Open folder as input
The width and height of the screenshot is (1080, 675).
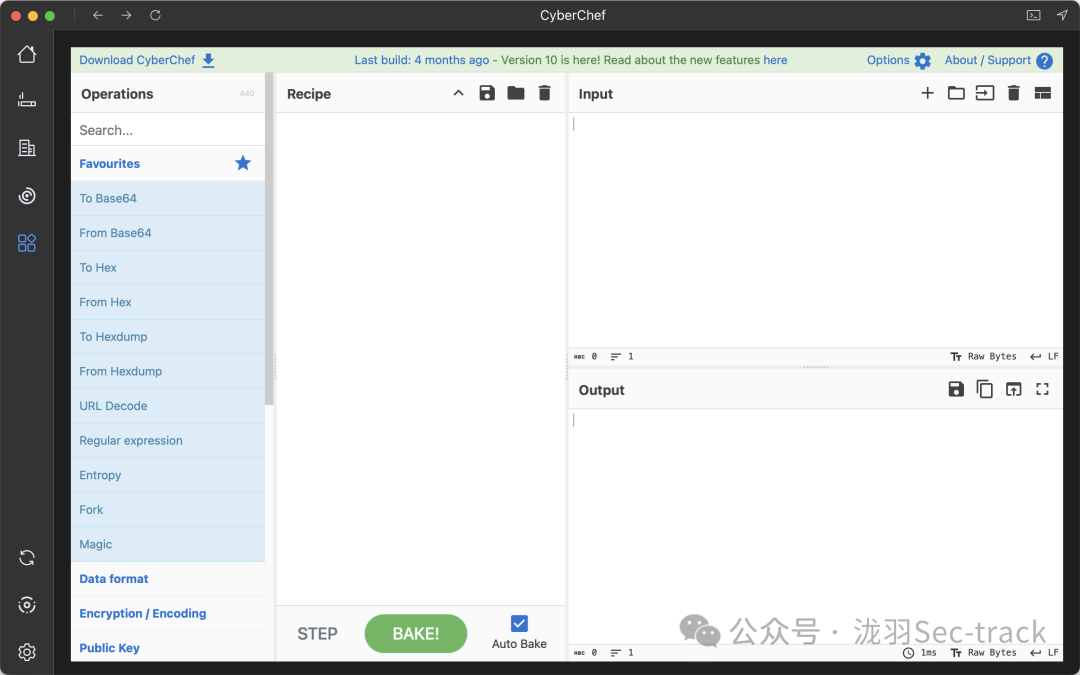[956, 93]
